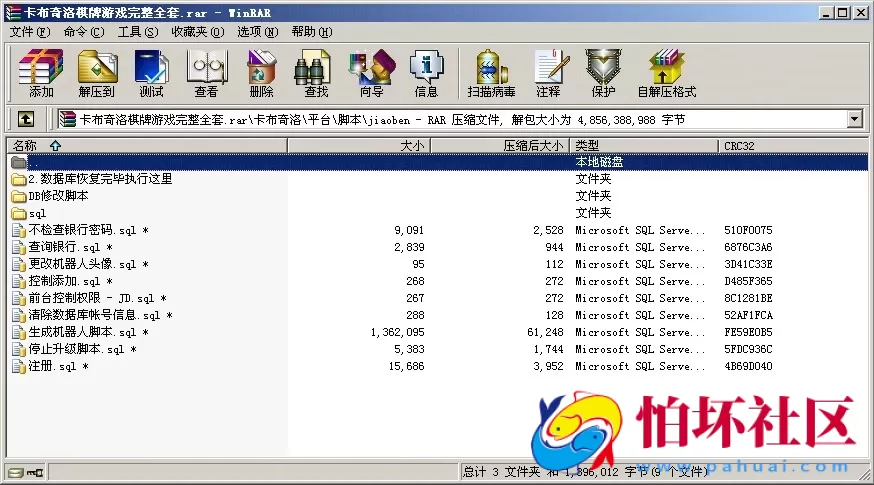The height and width of the screenshot is (485, 874).
Task: Click size value 9,091
Action: tap(409, 231)
